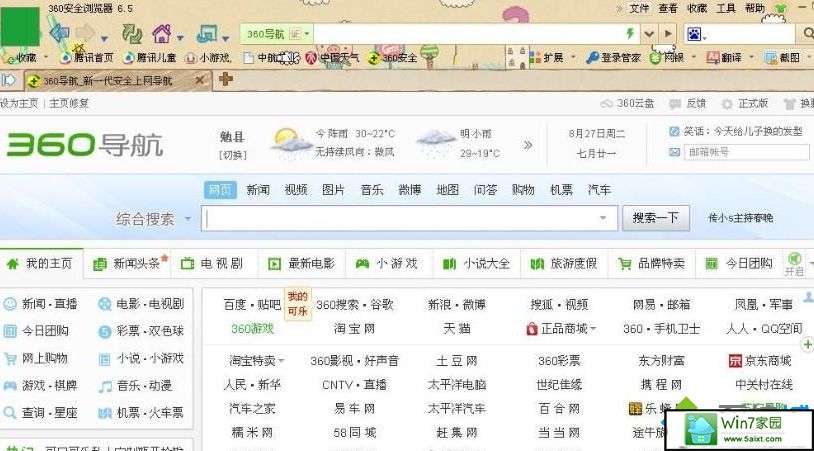This screenshot has height=451, width=814.
Task: Click the 搜索一下 button
Action: coord(656,218)
